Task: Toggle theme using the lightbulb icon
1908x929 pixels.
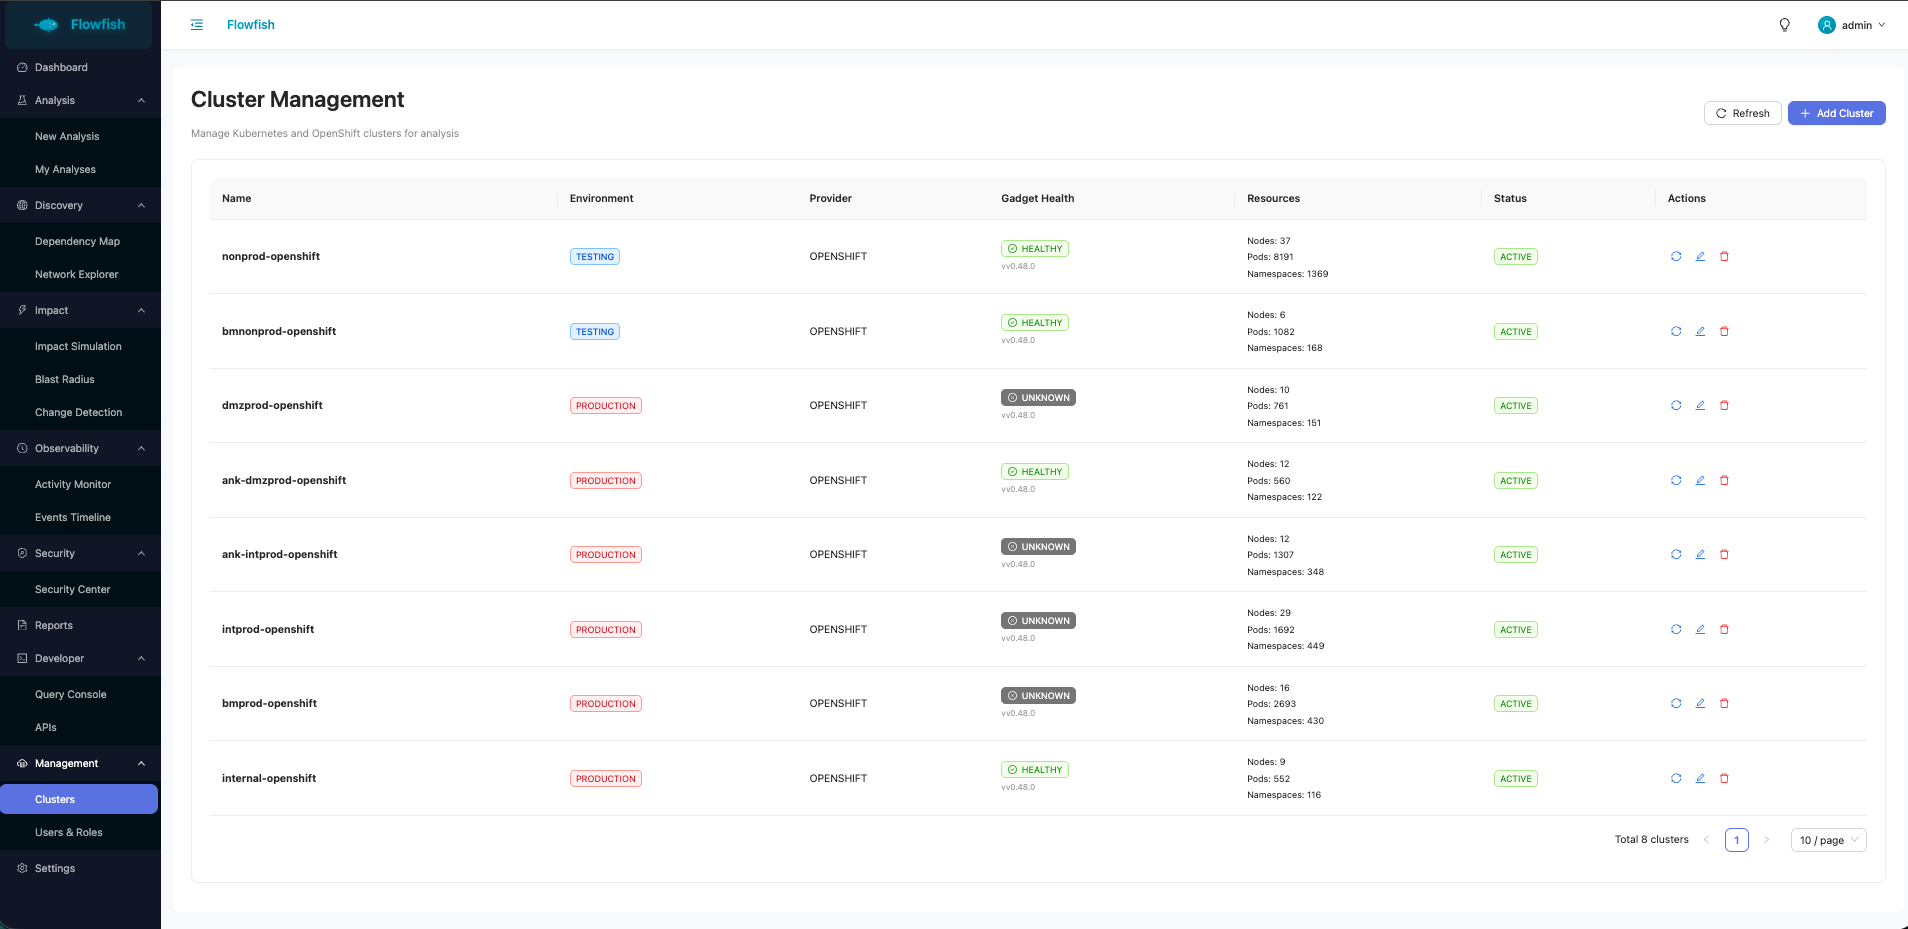Action: [1784, 25]
